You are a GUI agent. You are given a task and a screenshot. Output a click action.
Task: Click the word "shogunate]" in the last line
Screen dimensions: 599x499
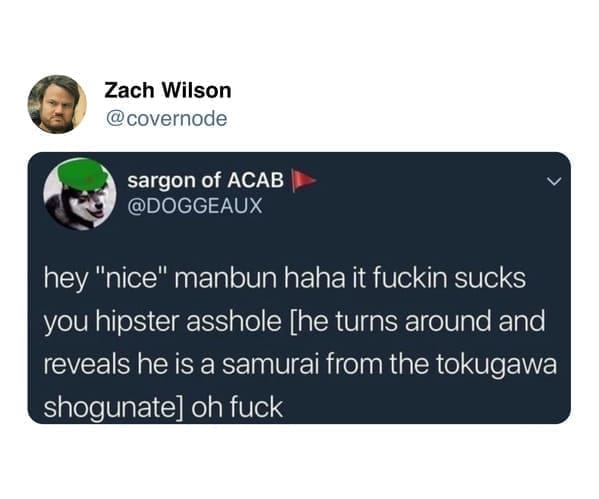pyautogui.click(x=113, y=409)
